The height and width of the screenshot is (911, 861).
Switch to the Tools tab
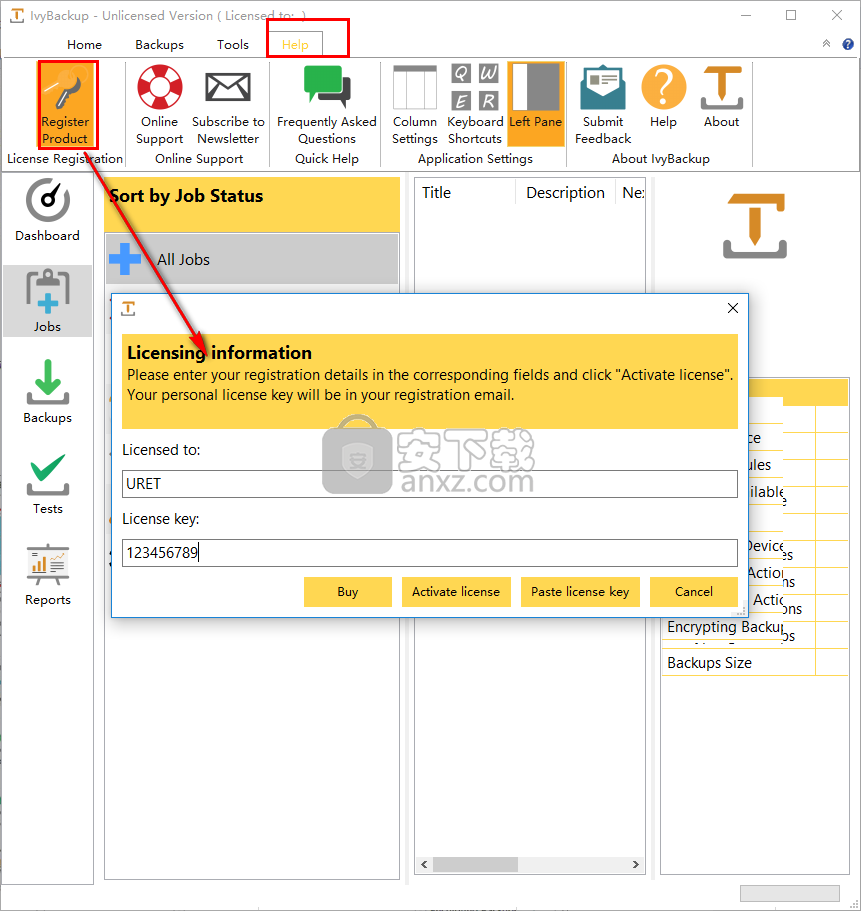tap(232, 45)
